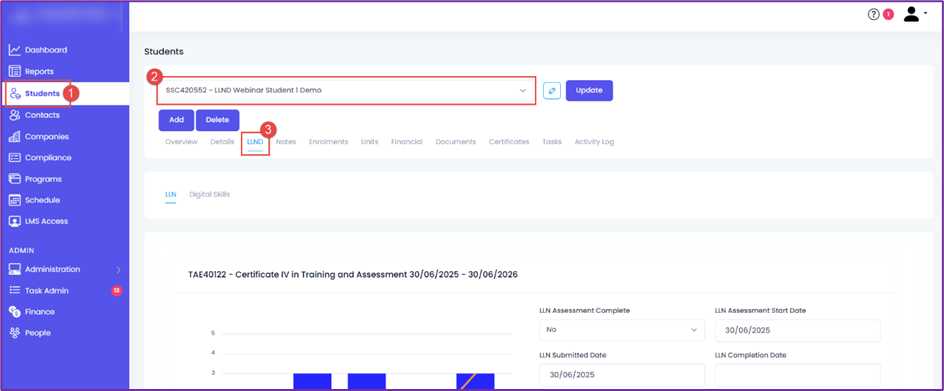Select the LLND tab
Image resolution: width=944 pixels, height=391 pixels.
255,142
